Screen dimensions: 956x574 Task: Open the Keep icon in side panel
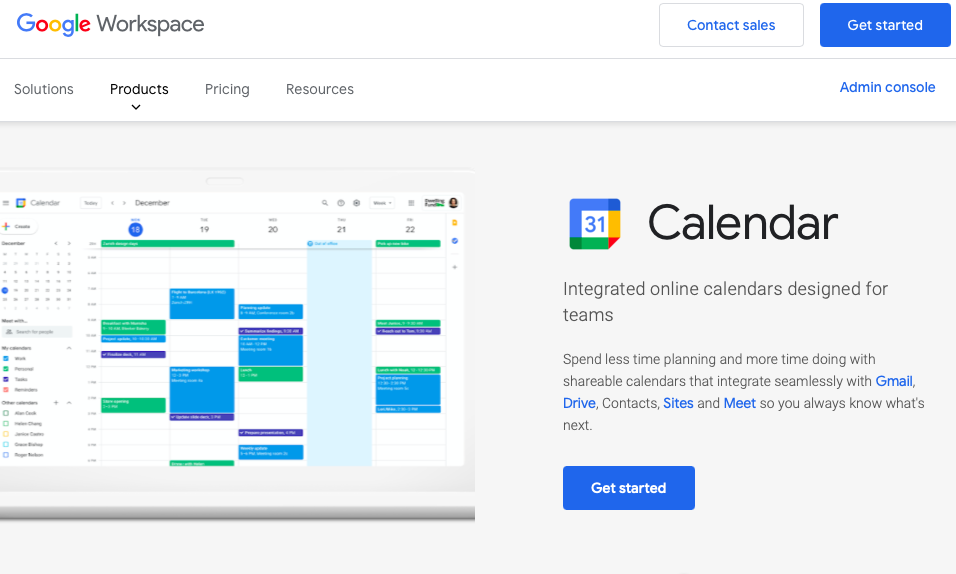click(x=455, y=223)
